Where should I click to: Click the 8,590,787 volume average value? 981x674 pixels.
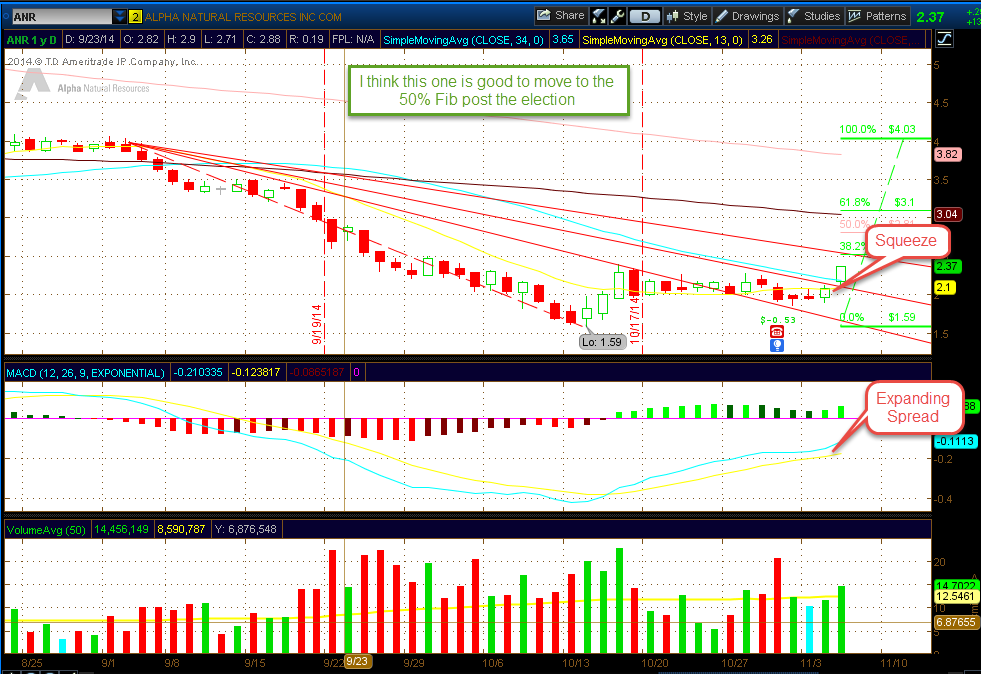(181, 529)
